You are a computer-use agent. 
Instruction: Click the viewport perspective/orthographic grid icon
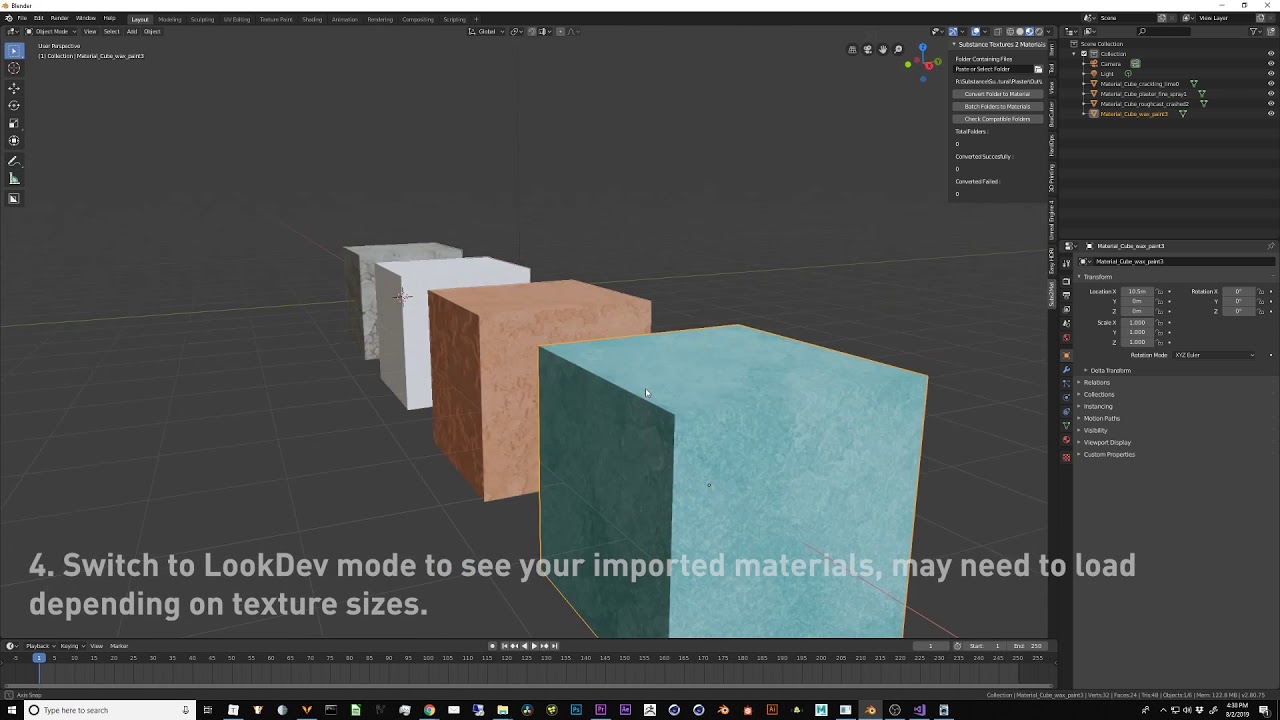853,49
